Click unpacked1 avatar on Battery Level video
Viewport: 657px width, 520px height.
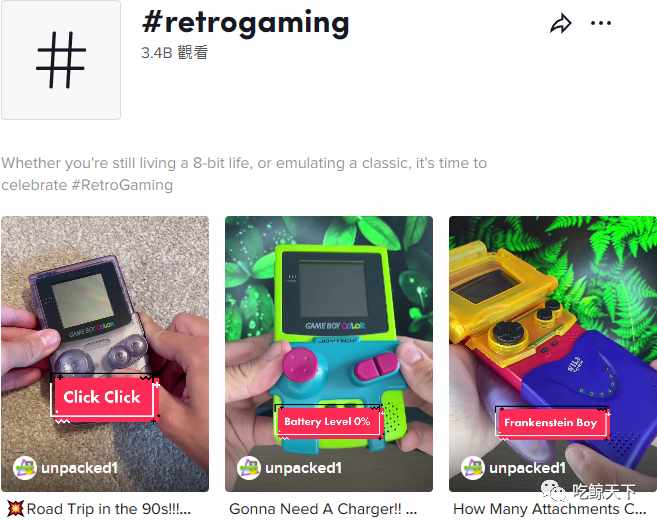click(249, 468)
